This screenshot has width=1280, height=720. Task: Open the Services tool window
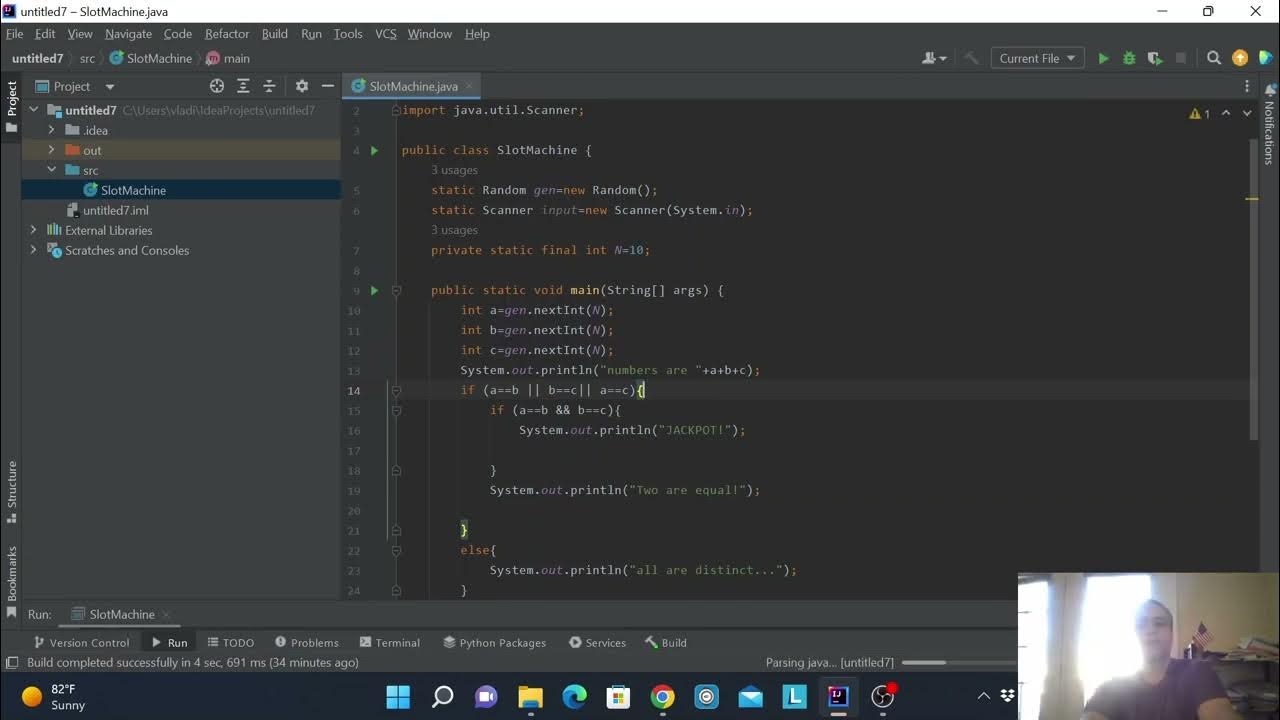pyautogui.click(x=597, y=643)
